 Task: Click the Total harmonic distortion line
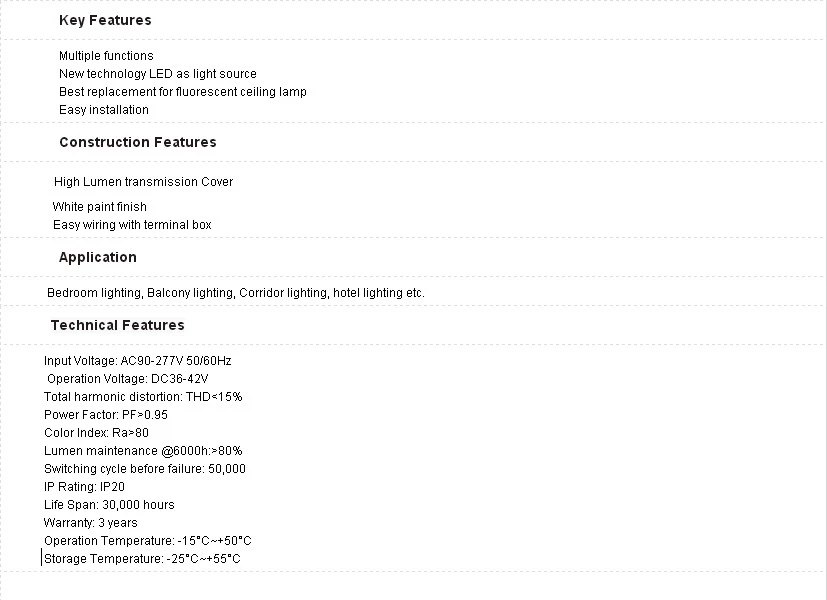click(x=143, y=396)
